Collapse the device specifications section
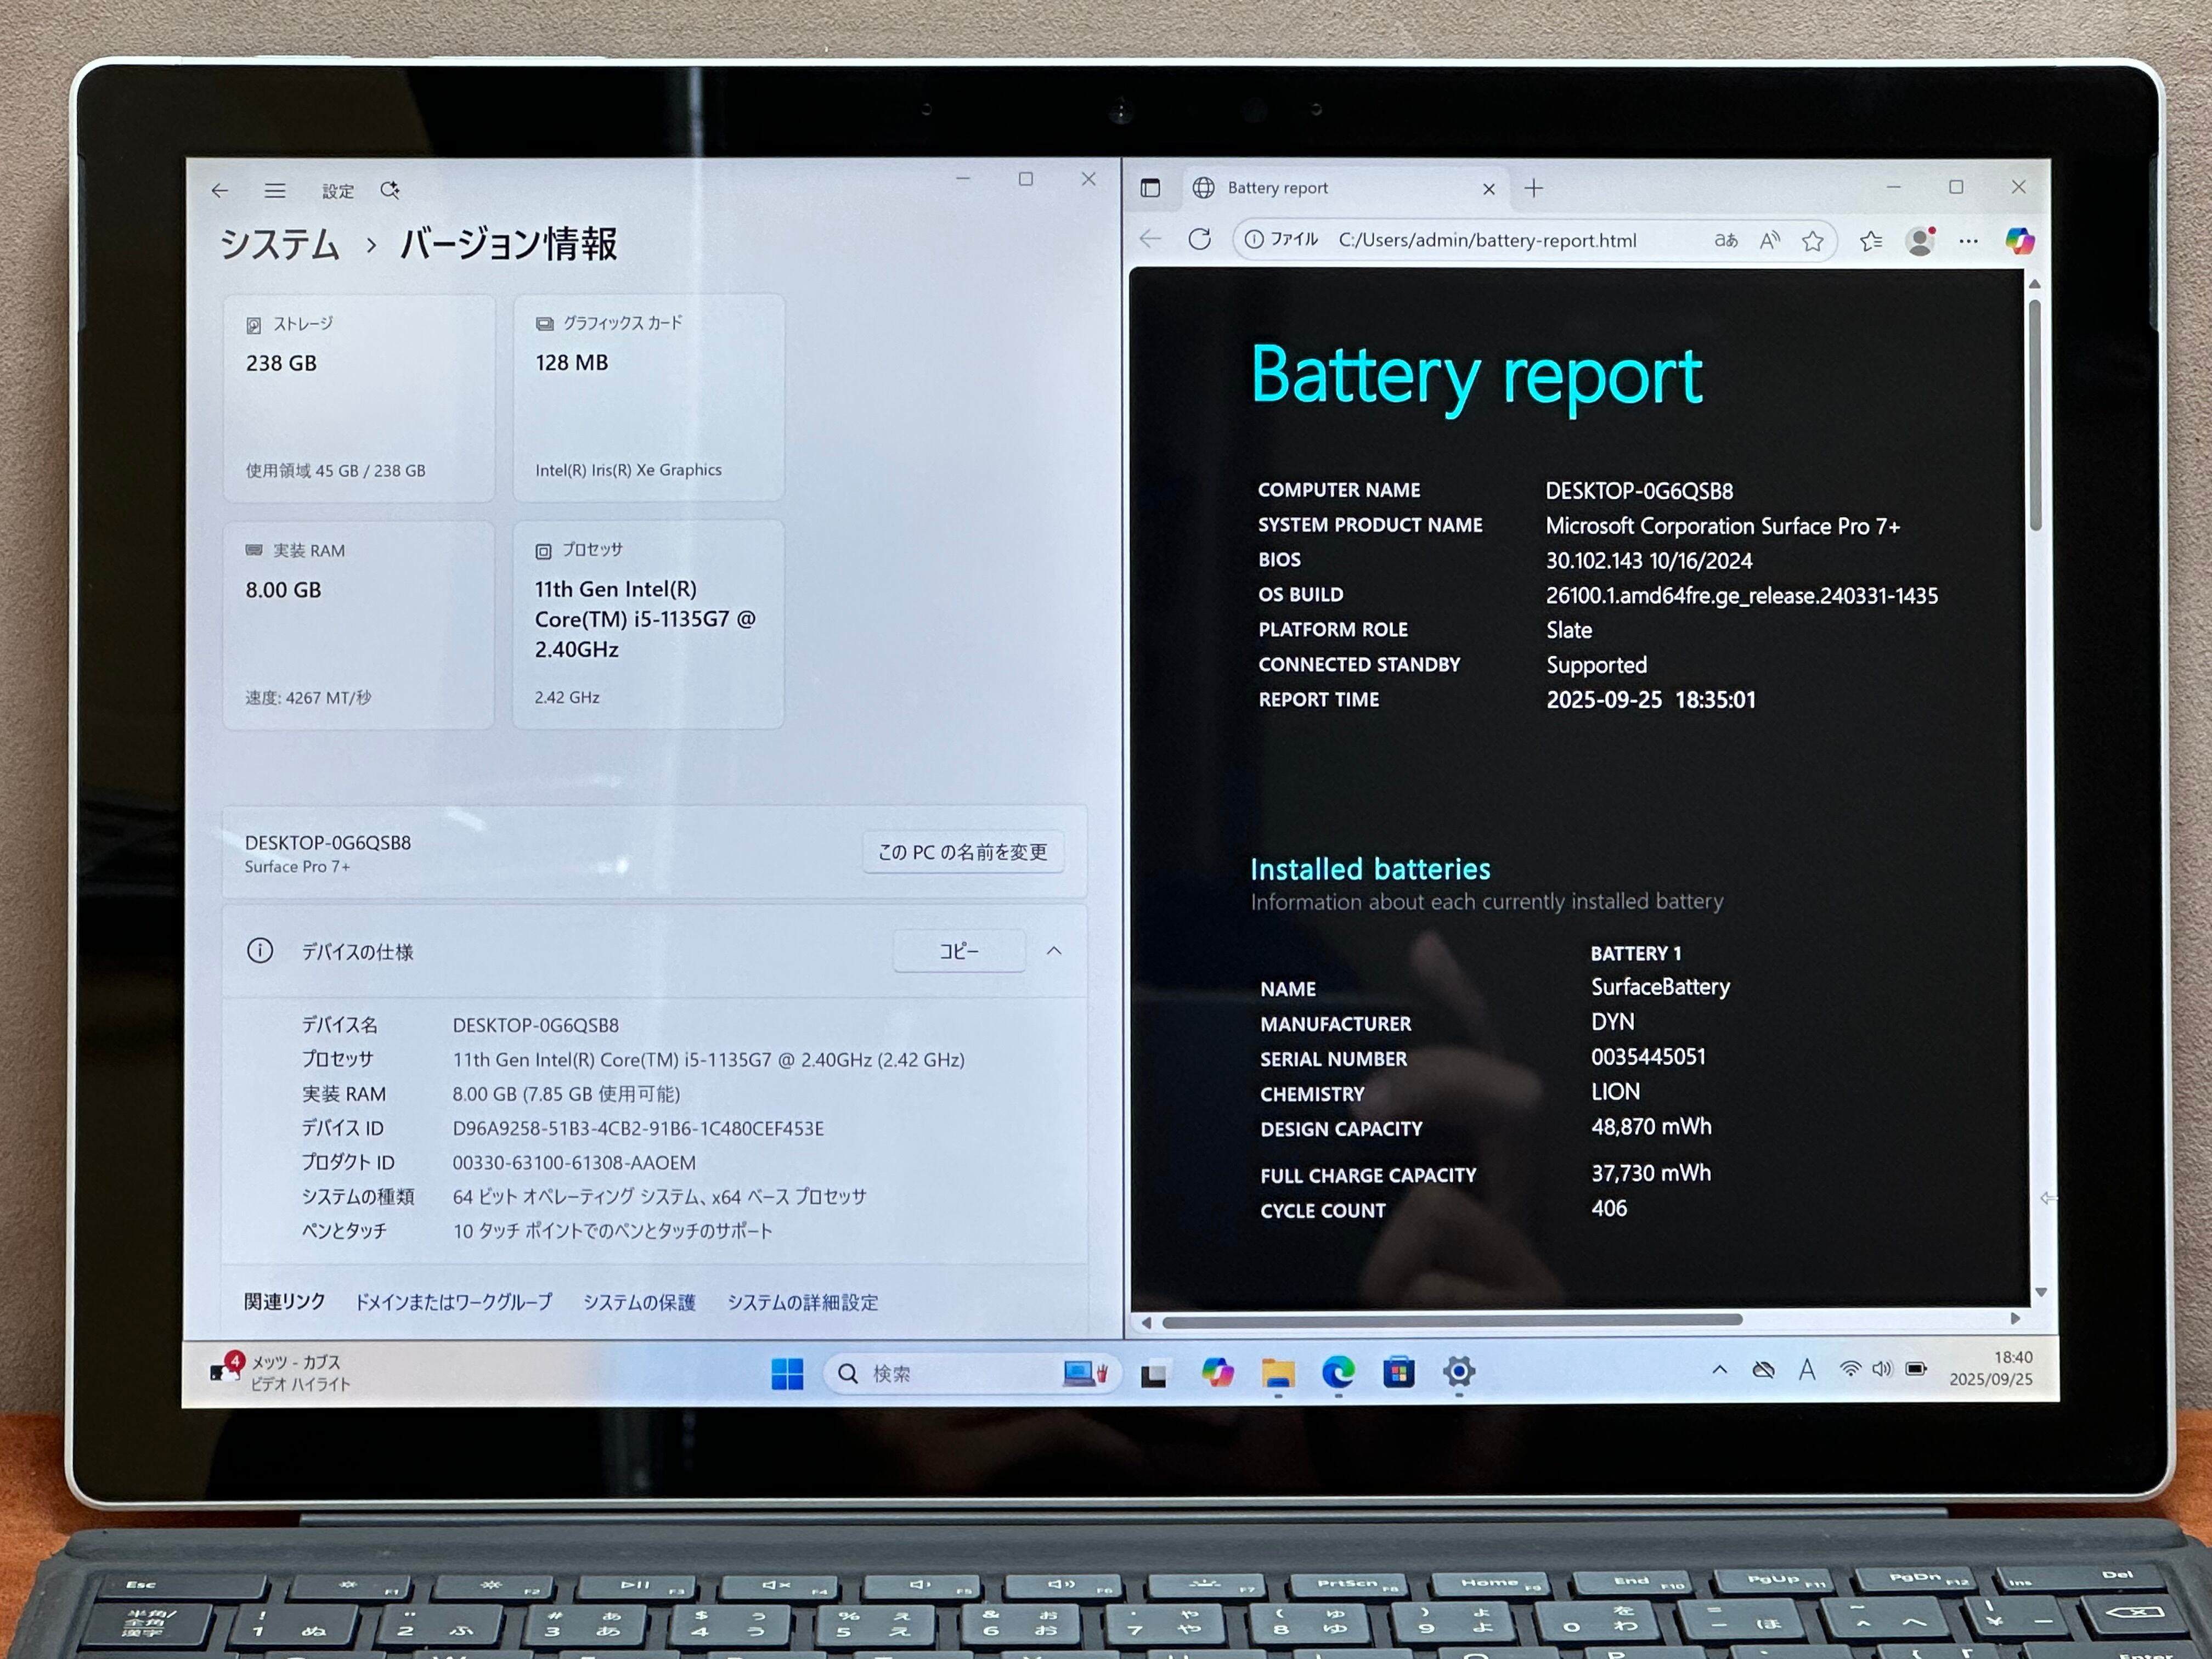 [x=1054, y=951]
